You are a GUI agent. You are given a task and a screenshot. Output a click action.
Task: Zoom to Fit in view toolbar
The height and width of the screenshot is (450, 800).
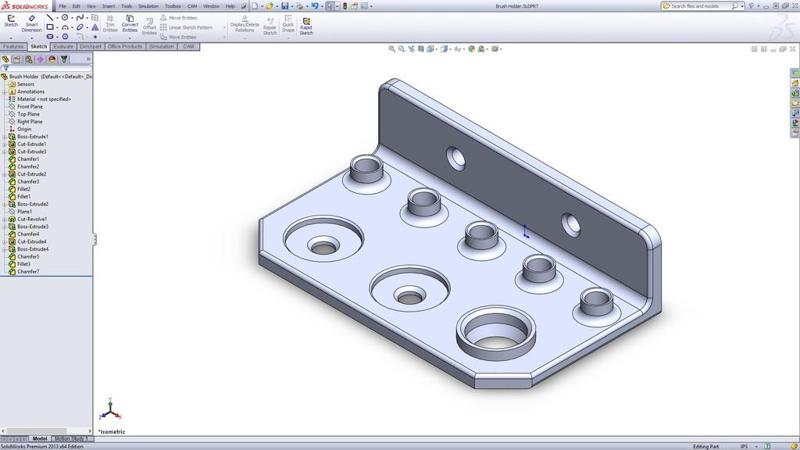coord(392,49)
